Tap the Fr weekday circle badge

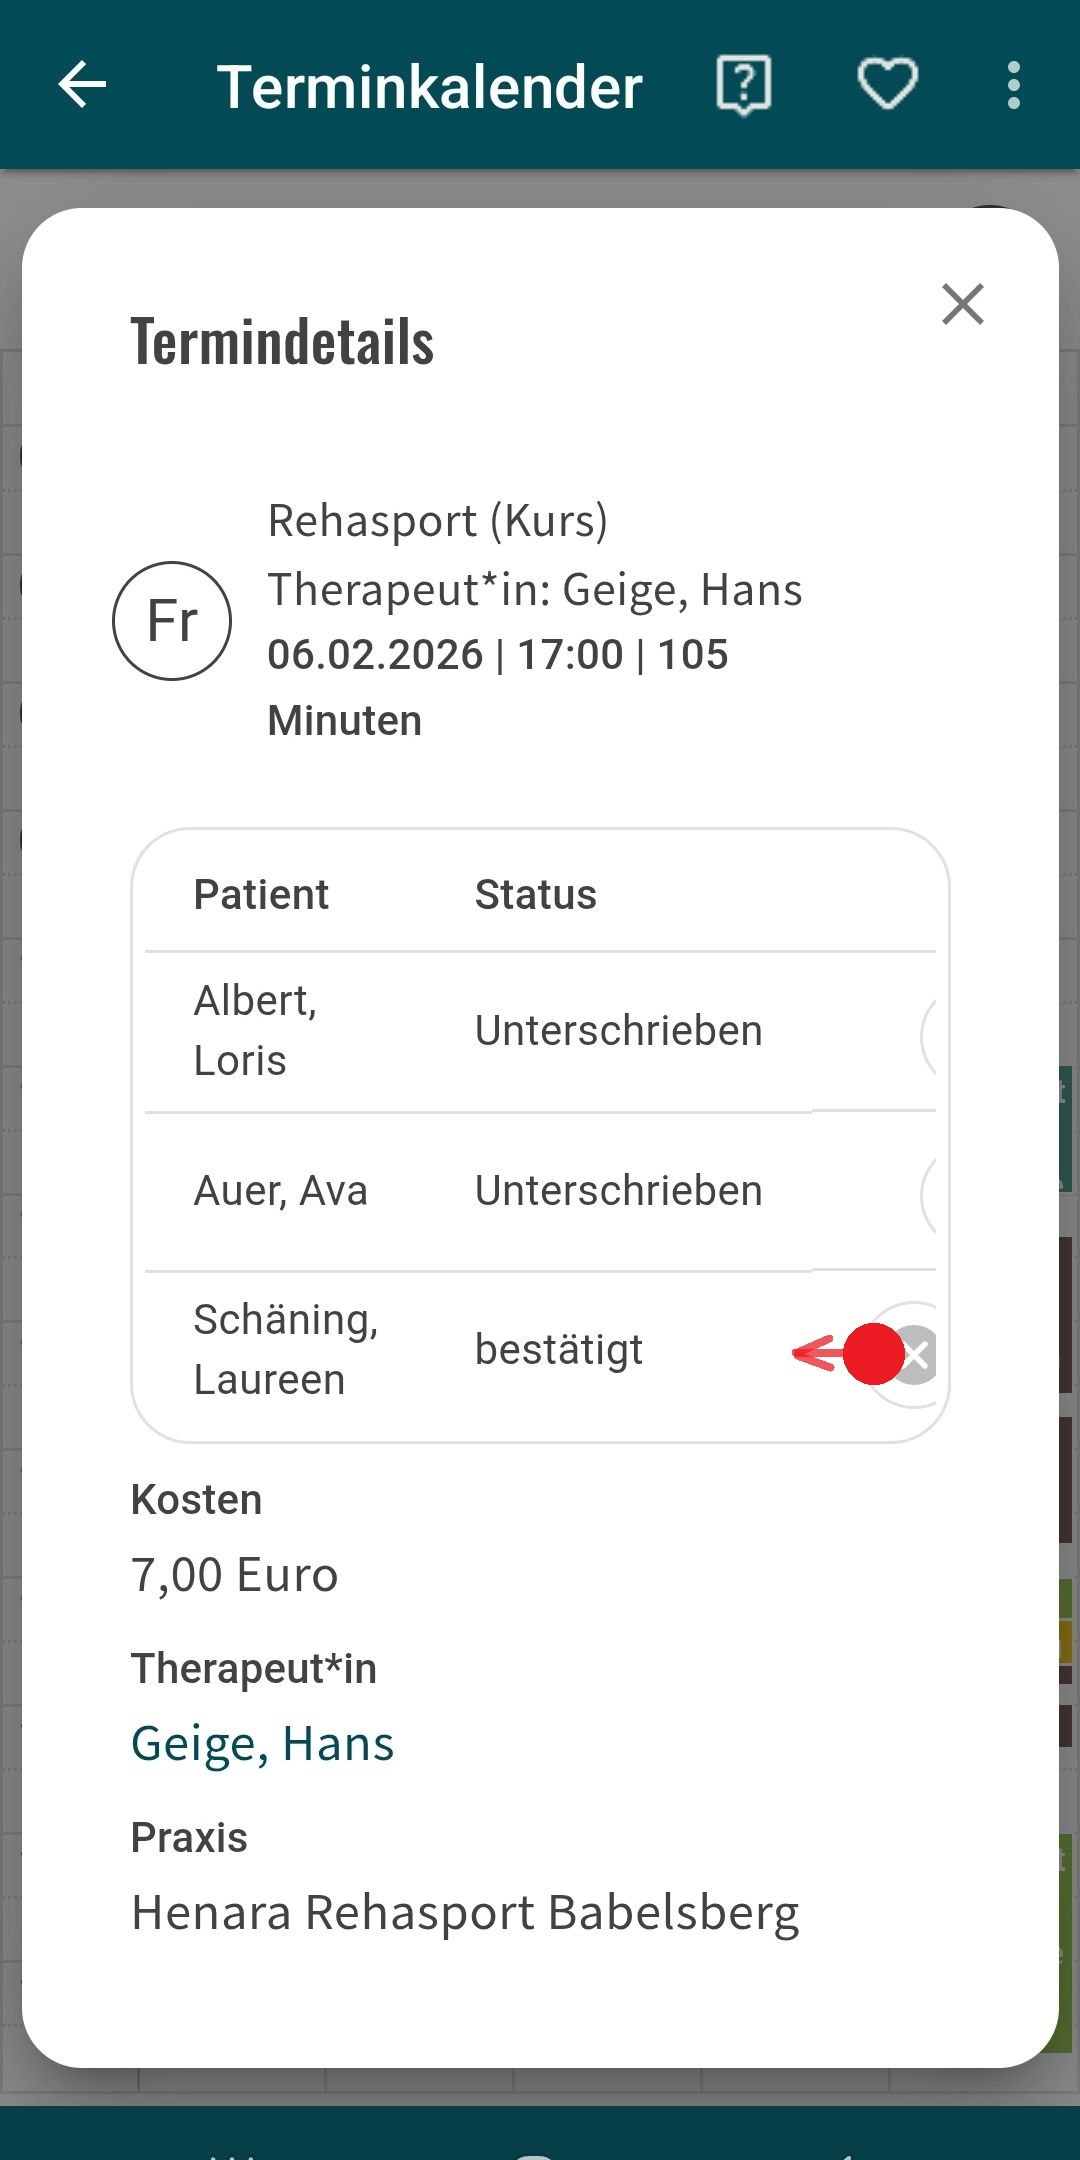click(172, 621)
